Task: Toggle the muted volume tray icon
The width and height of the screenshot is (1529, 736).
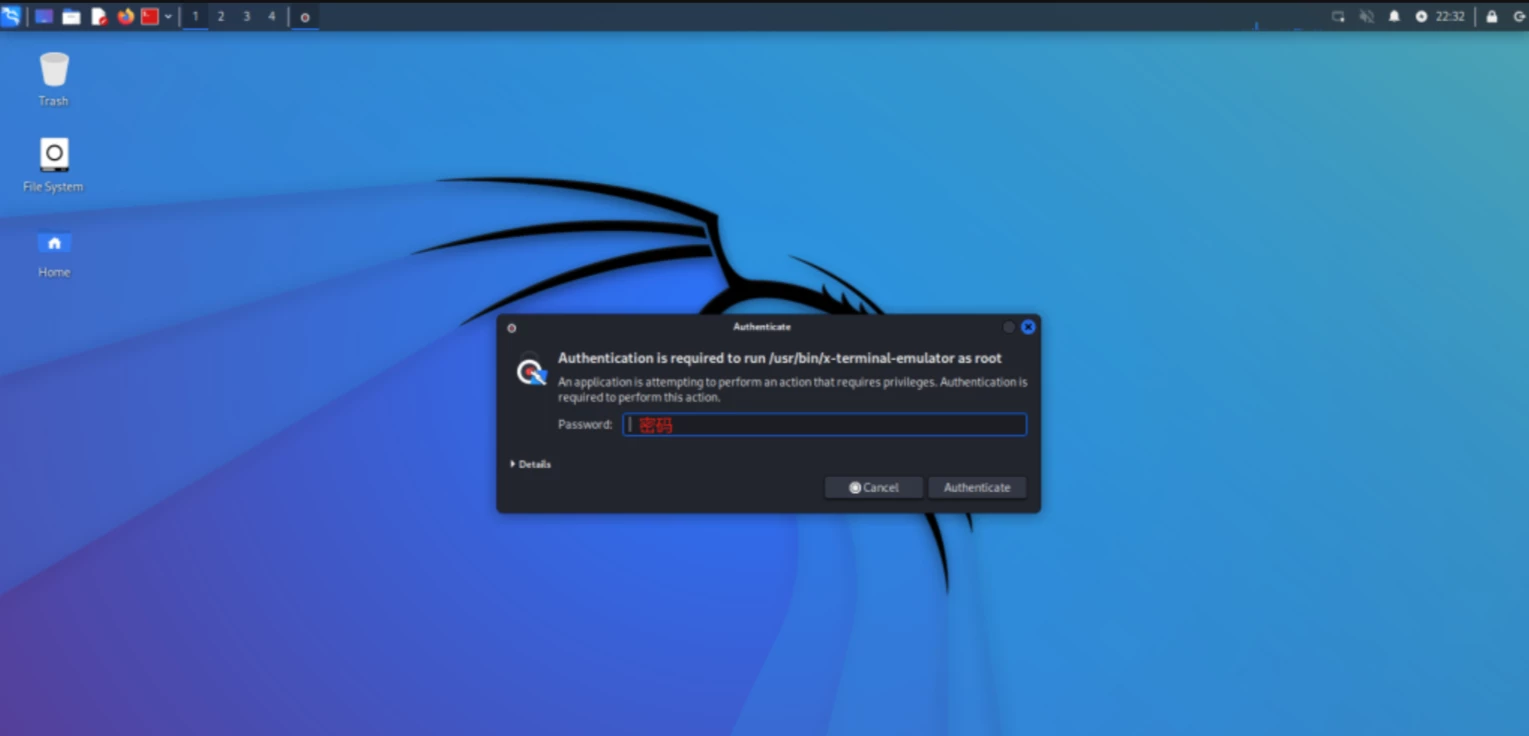Action: pos(1366,16)
